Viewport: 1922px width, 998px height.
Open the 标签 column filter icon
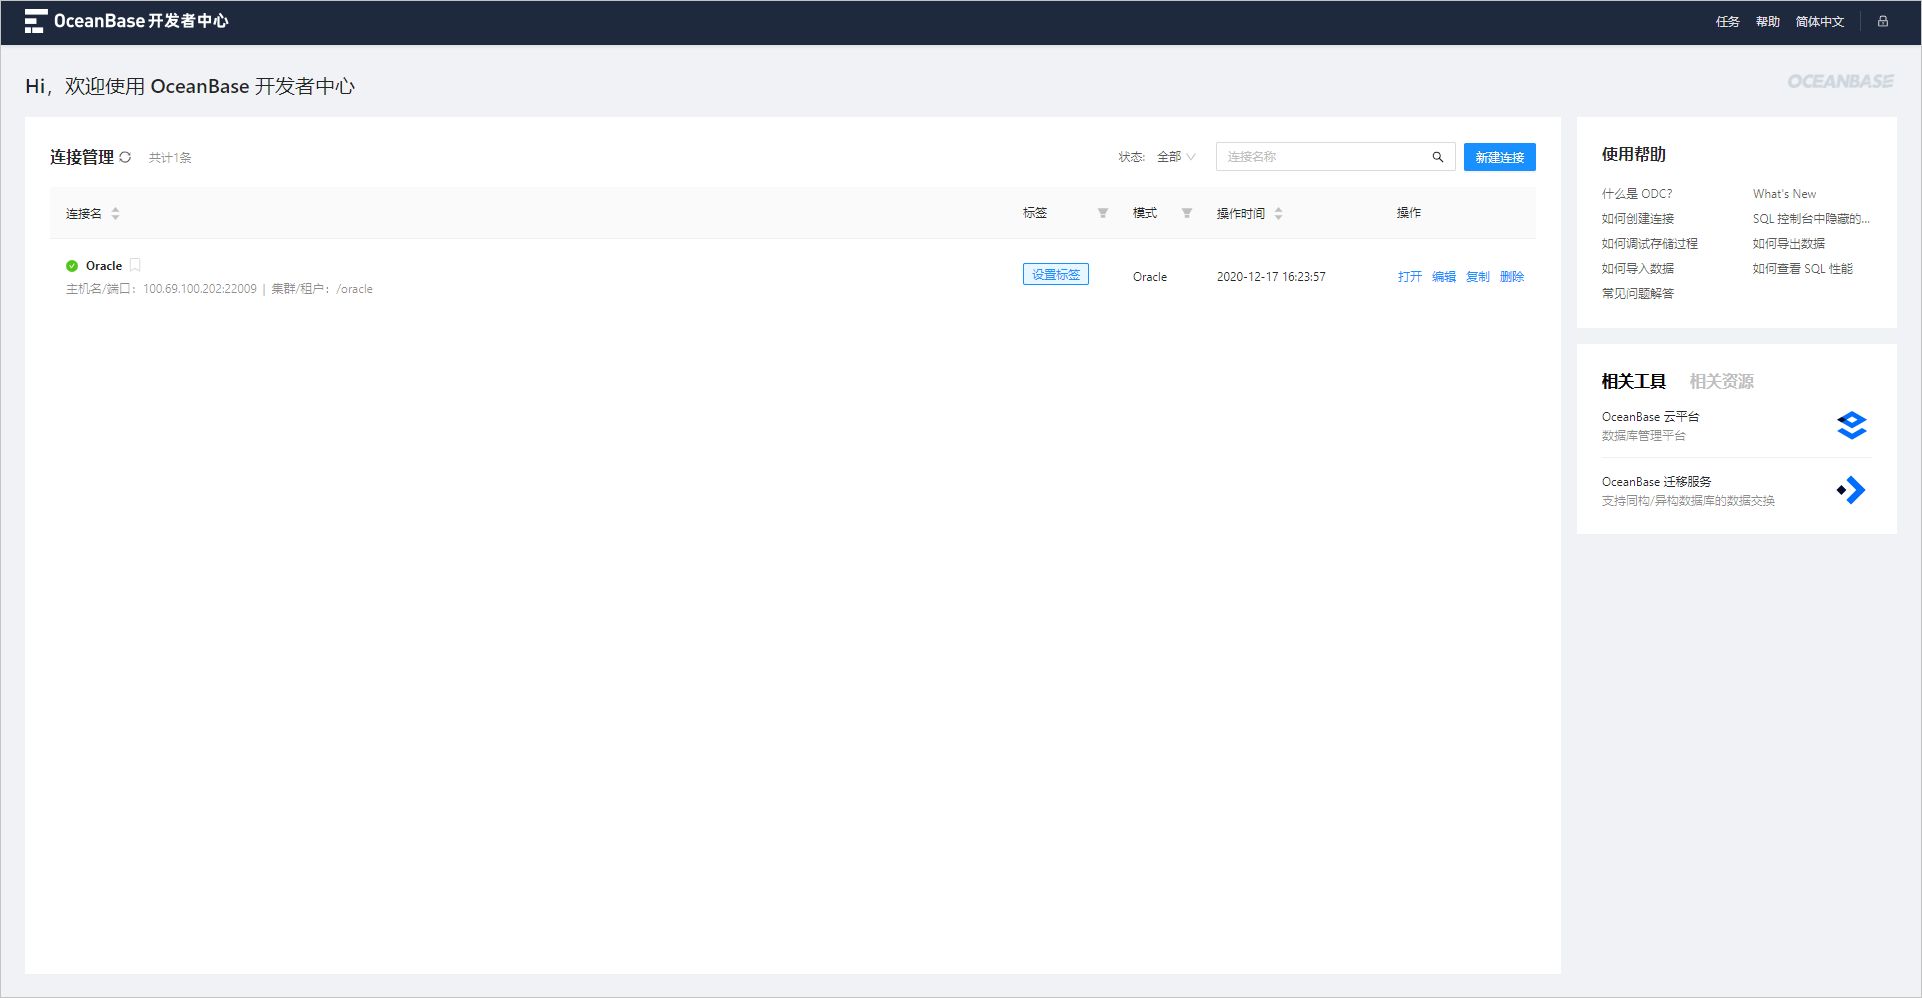point(1102,213)
